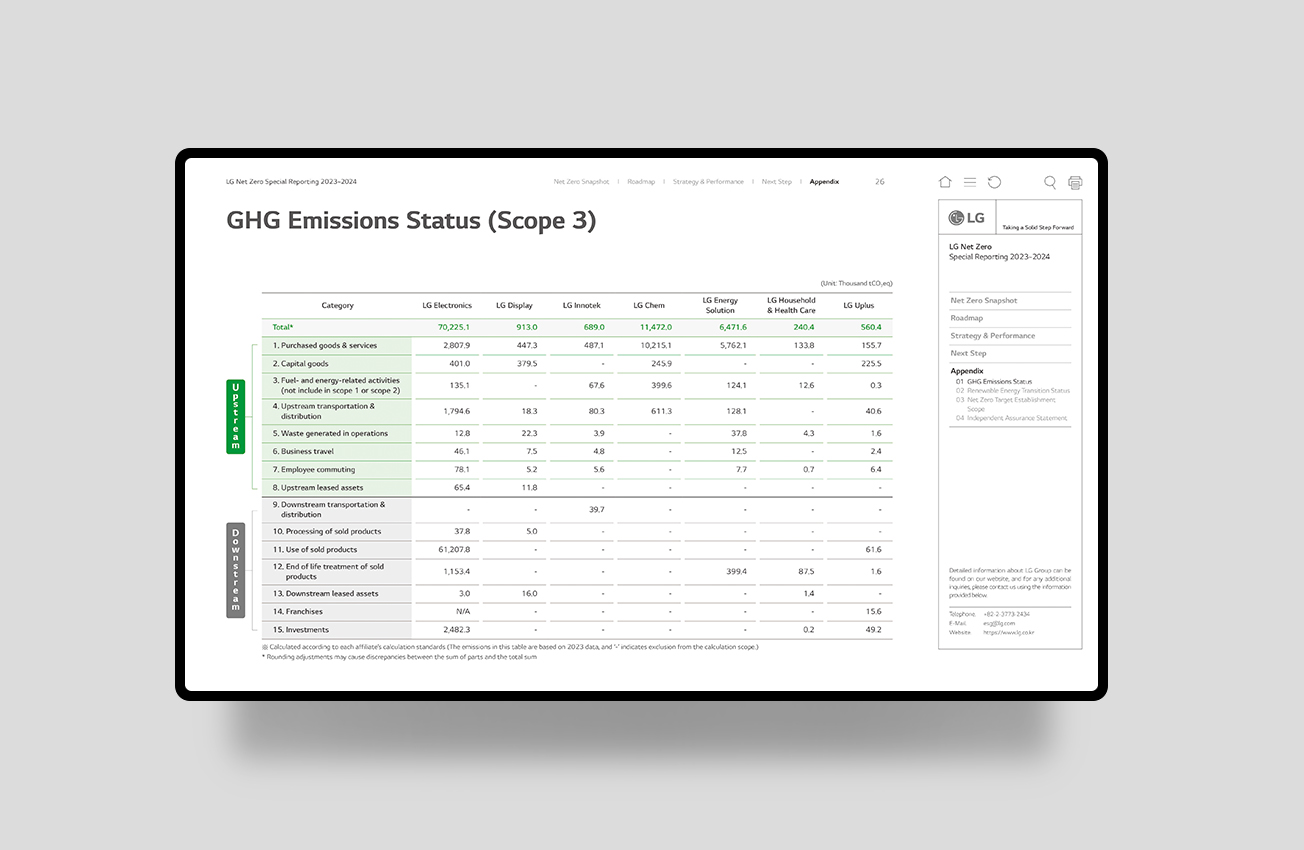
Task: Open Next Step in the side panel
Action: click(968, 353)
